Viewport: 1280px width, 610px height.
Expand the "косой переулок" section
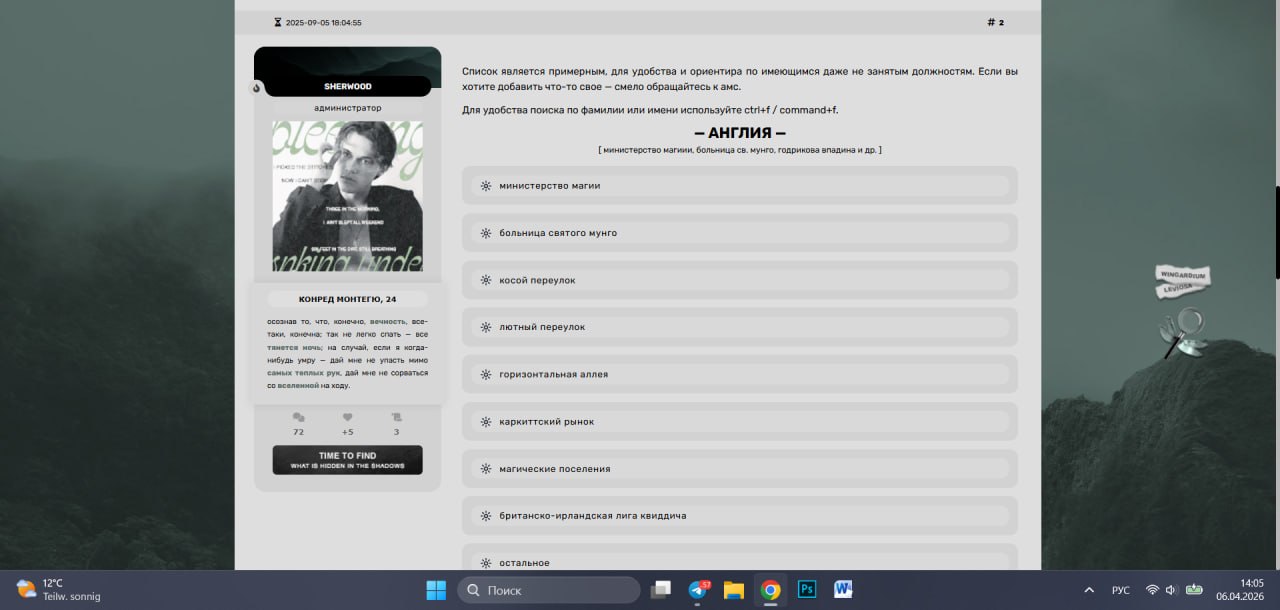739,280
